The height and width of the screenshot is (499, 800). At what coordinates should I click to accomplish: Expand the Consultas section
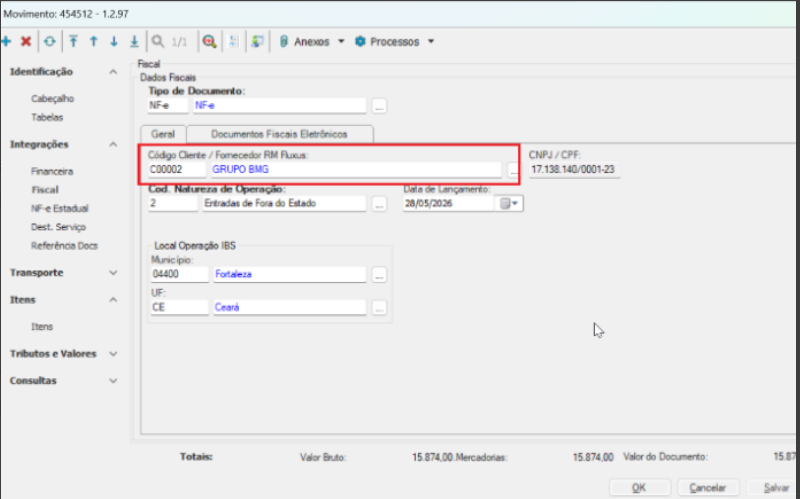click(113, 381)
